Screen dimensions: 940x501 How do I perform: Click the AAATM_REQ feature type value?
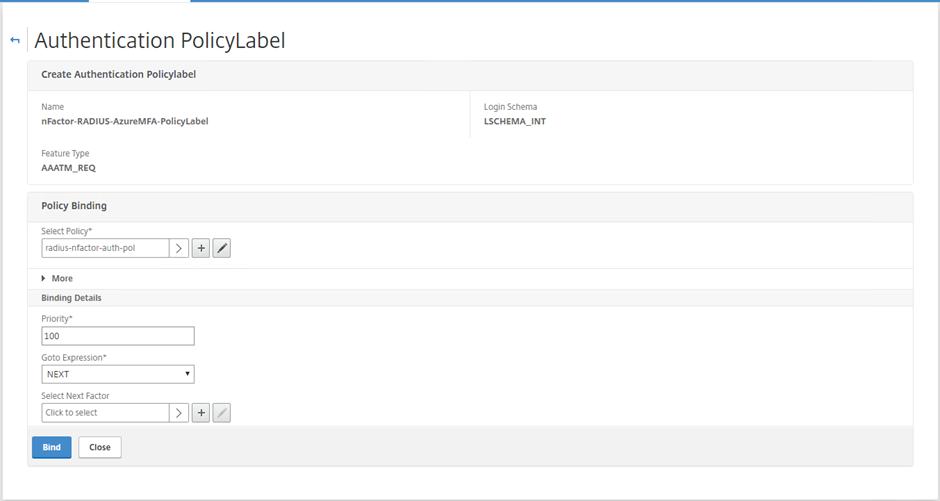coord(68,168)
